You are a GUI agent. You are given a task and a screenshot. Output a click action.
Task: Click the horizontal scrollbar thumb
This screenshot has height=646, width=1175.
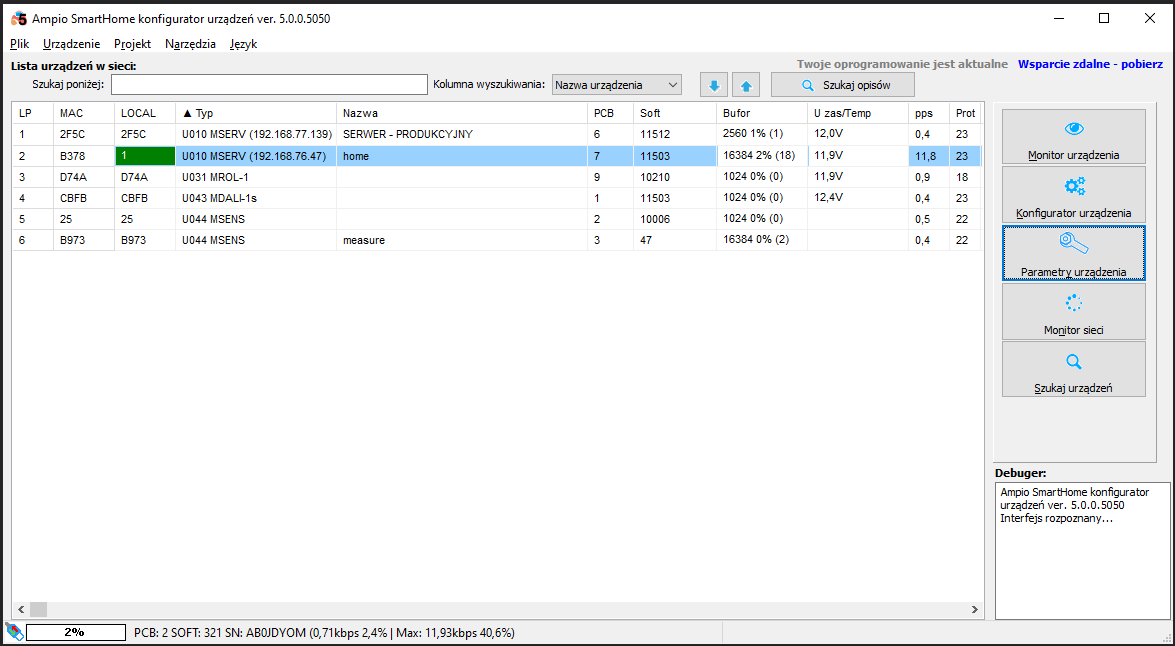click(38, 609)
